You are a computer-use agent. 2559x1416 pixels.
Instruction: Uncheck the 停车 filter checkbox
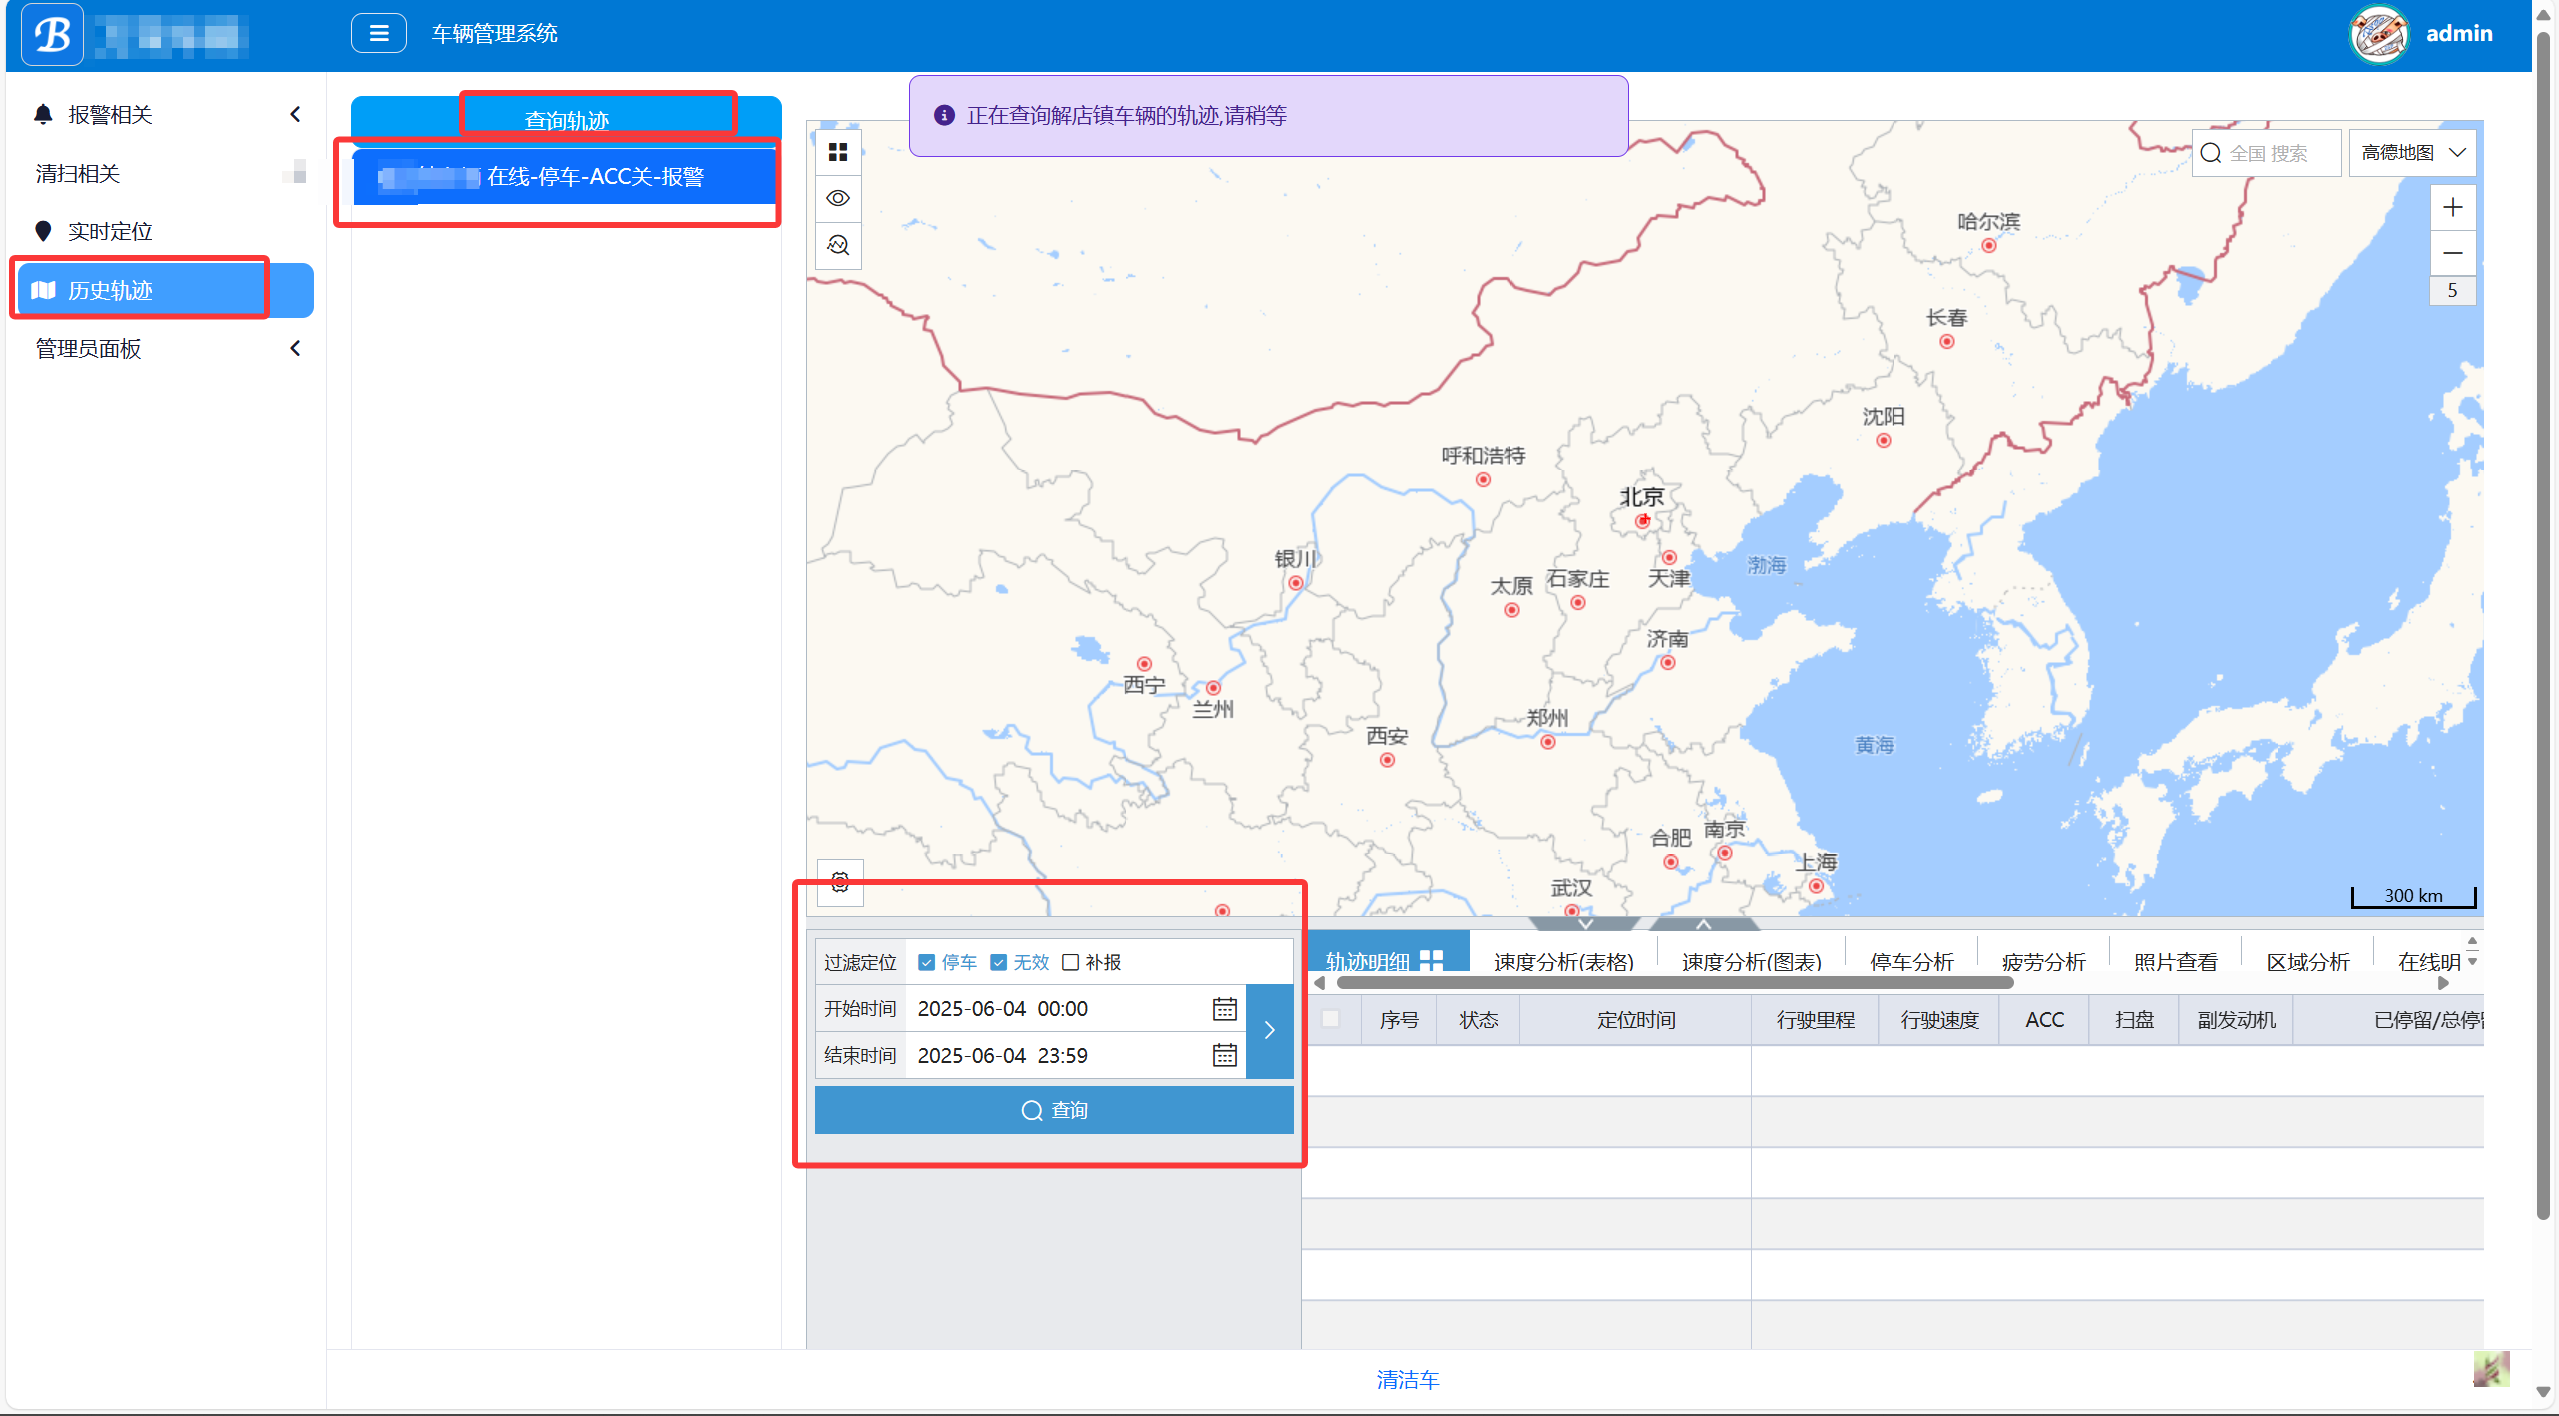926,962
